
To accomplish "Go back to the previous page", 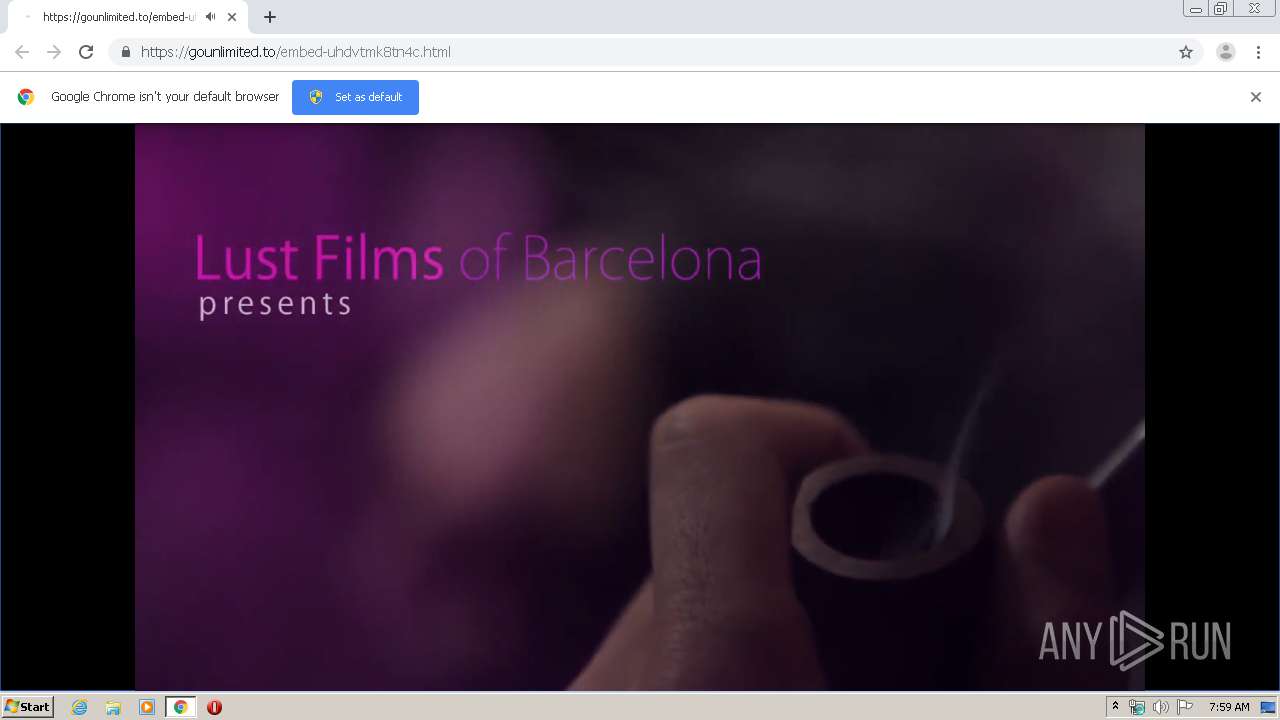I will [22, 52].
